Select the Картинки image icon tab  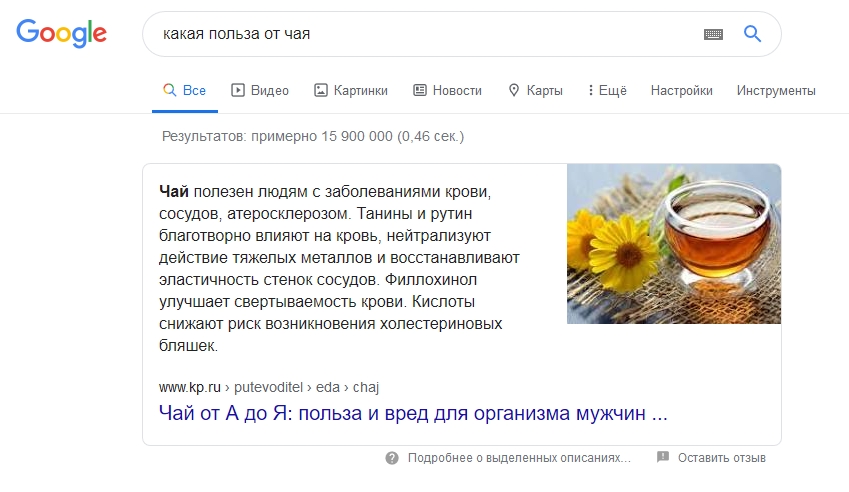coord(321,90)
